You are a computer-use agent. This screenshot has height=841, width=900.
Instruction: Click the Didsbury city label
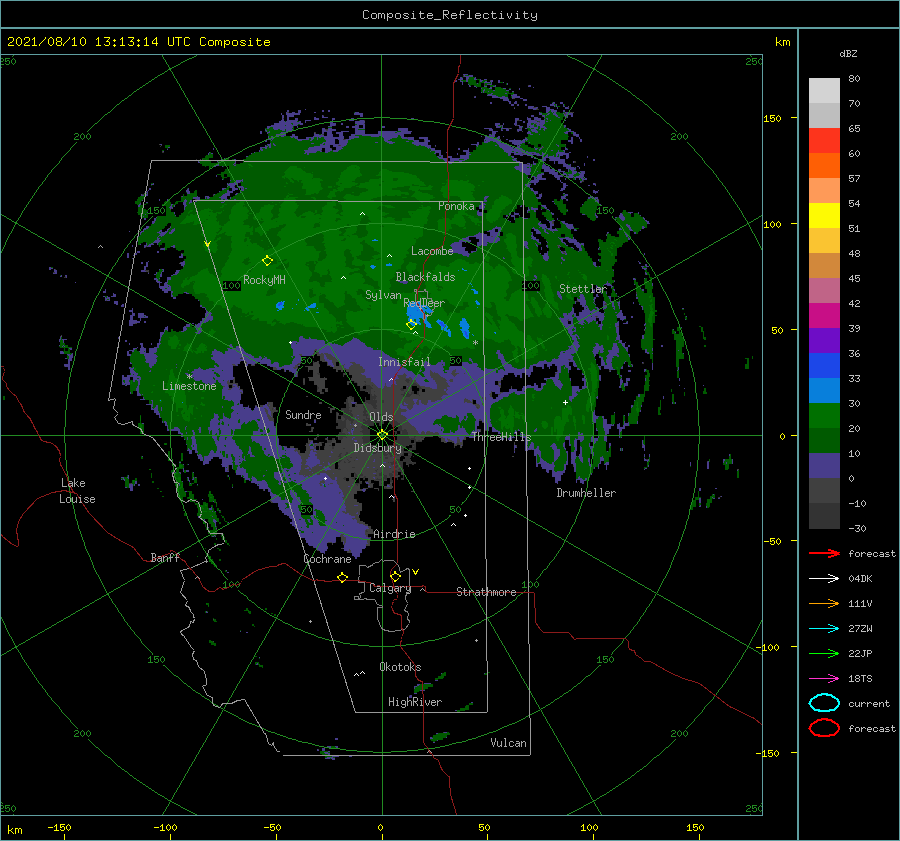[378, 448]
